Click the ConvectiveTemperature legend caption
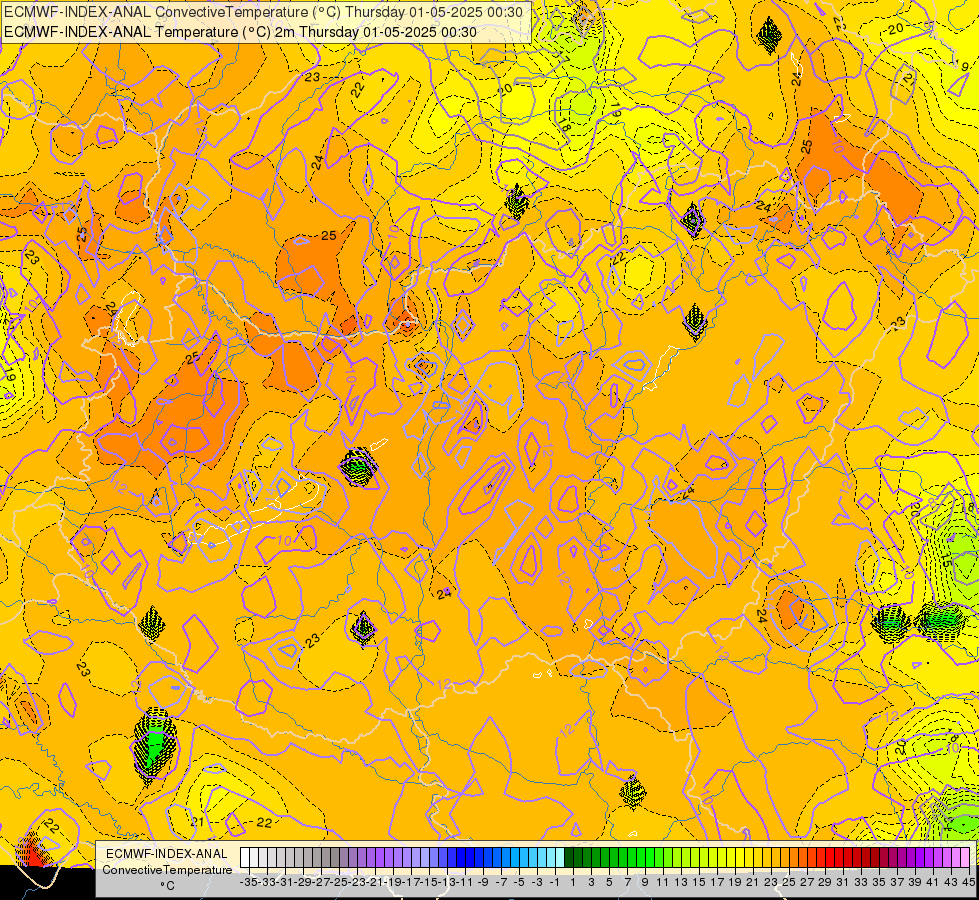Viewport: 979px width, 900px height. coord(167,869)
